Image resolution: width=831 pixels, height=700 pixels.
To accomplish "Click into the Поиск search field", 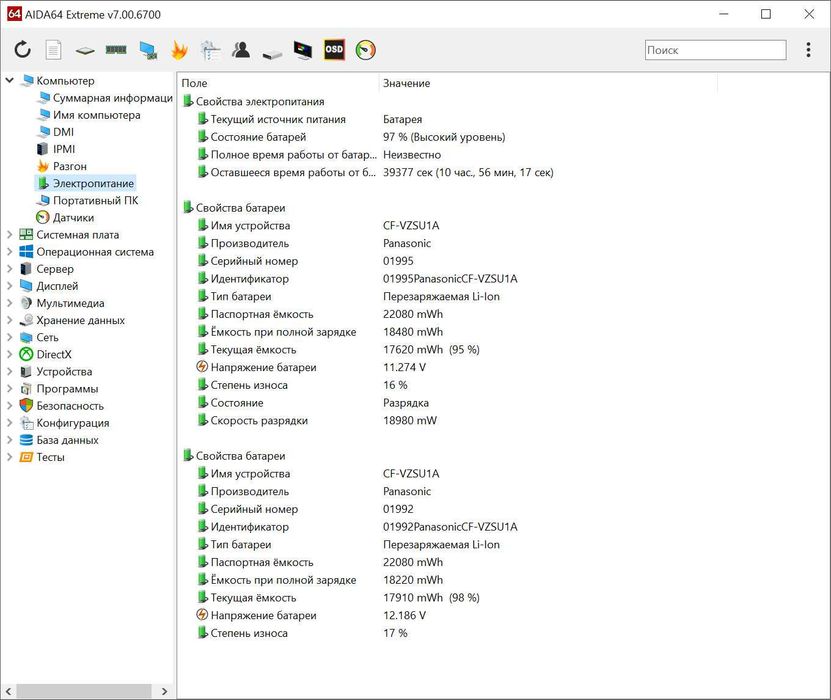I will coord(715,50).
